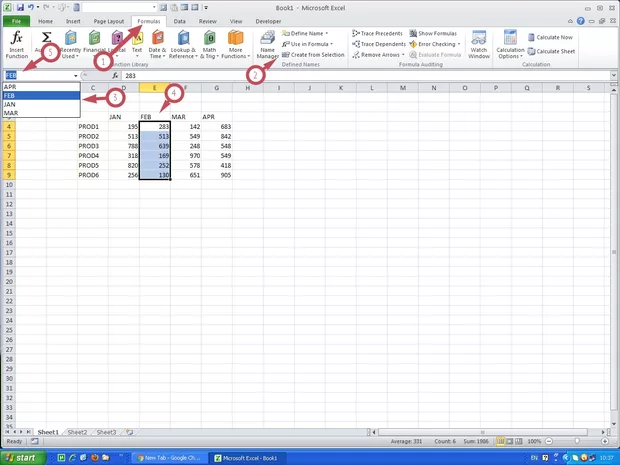The image size is (620, 465).
Task: Open the Name Manager
Action: [267, 45]
